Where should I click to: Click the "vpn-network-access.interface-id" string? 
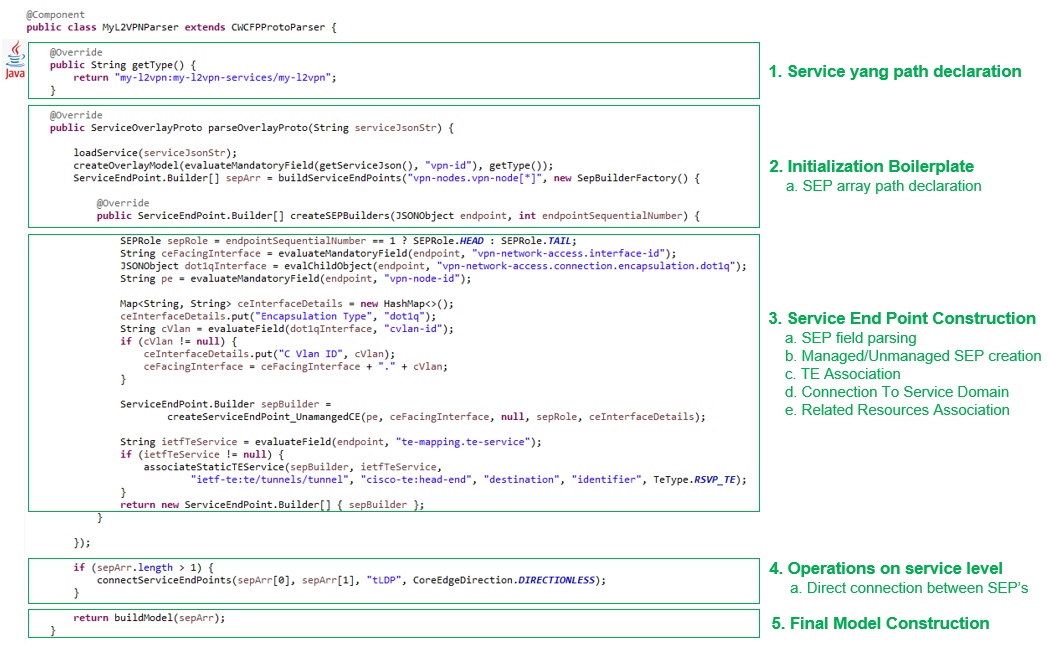point(568,254)
